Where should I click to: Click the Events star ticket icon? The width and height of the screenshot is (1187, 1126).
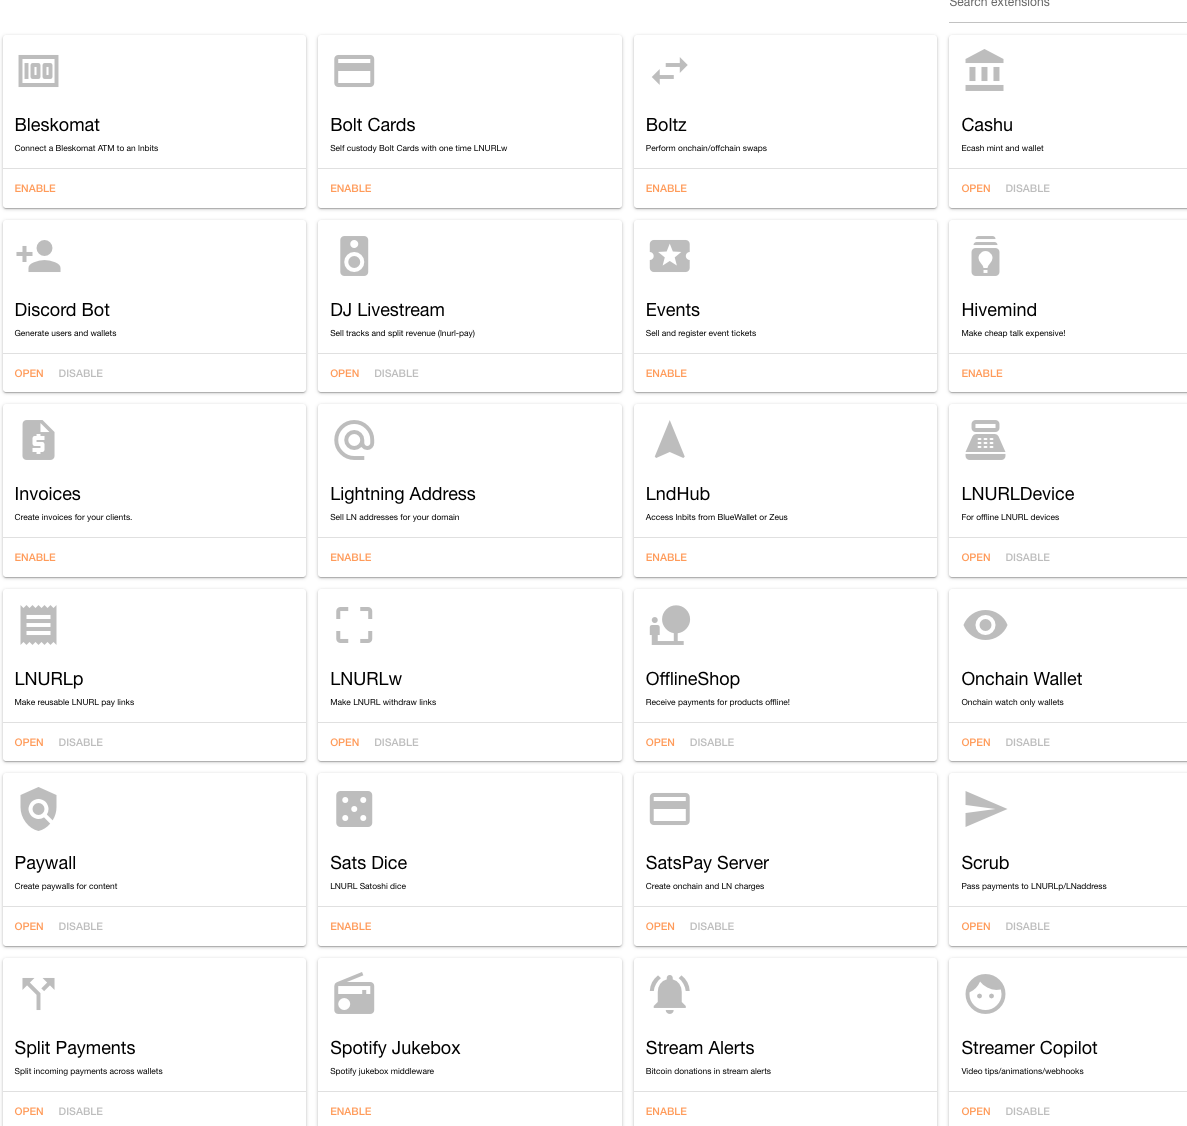tap(669, 256)
